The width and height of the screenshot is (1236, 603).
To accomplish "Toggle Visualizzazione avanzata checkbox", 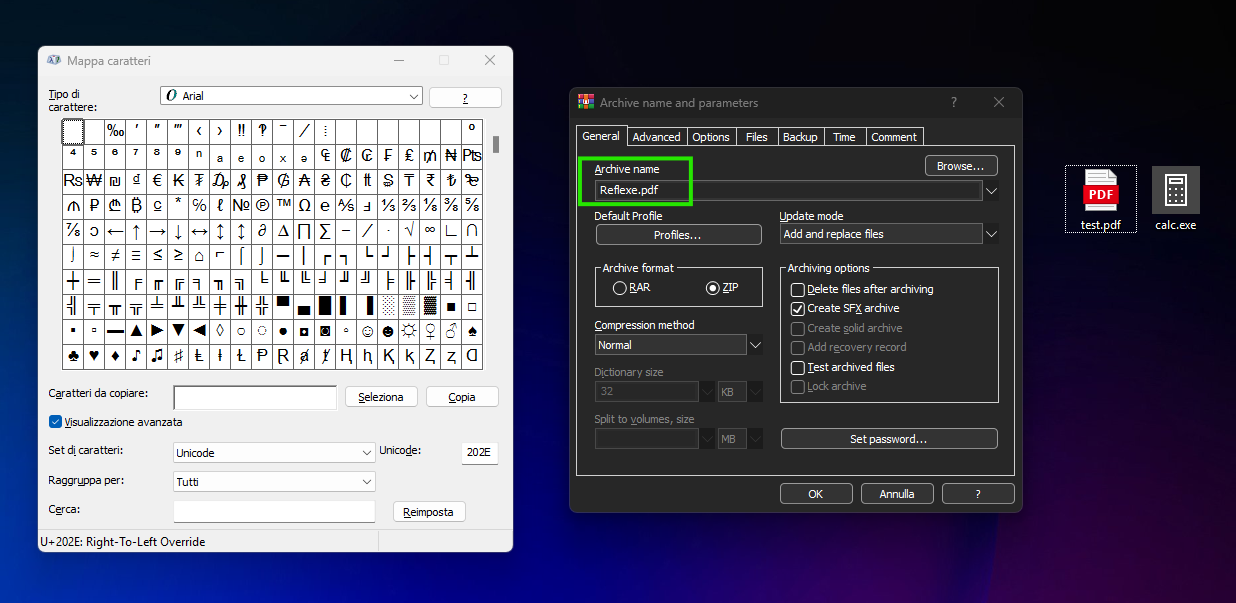I will 116,422.
